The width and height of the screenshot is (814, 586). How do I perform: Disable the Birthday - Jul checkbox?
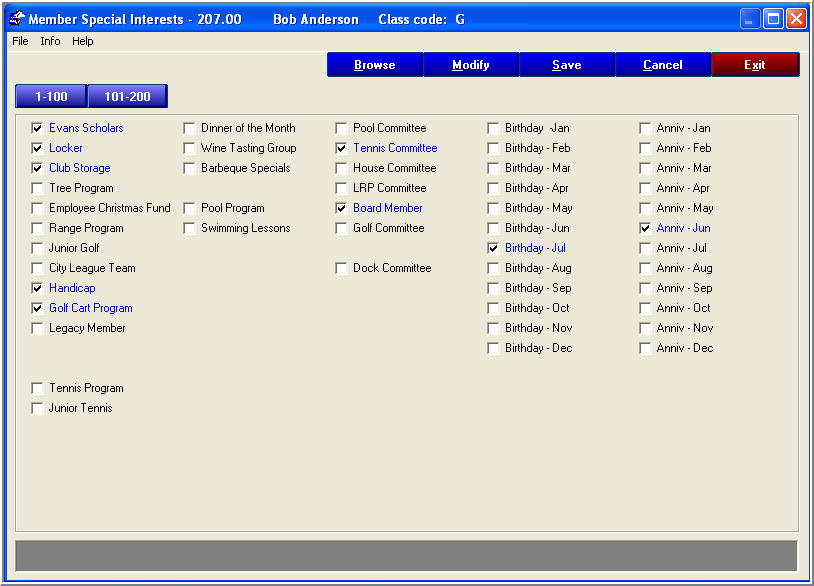pyautogui.click(x=494, y=248)
